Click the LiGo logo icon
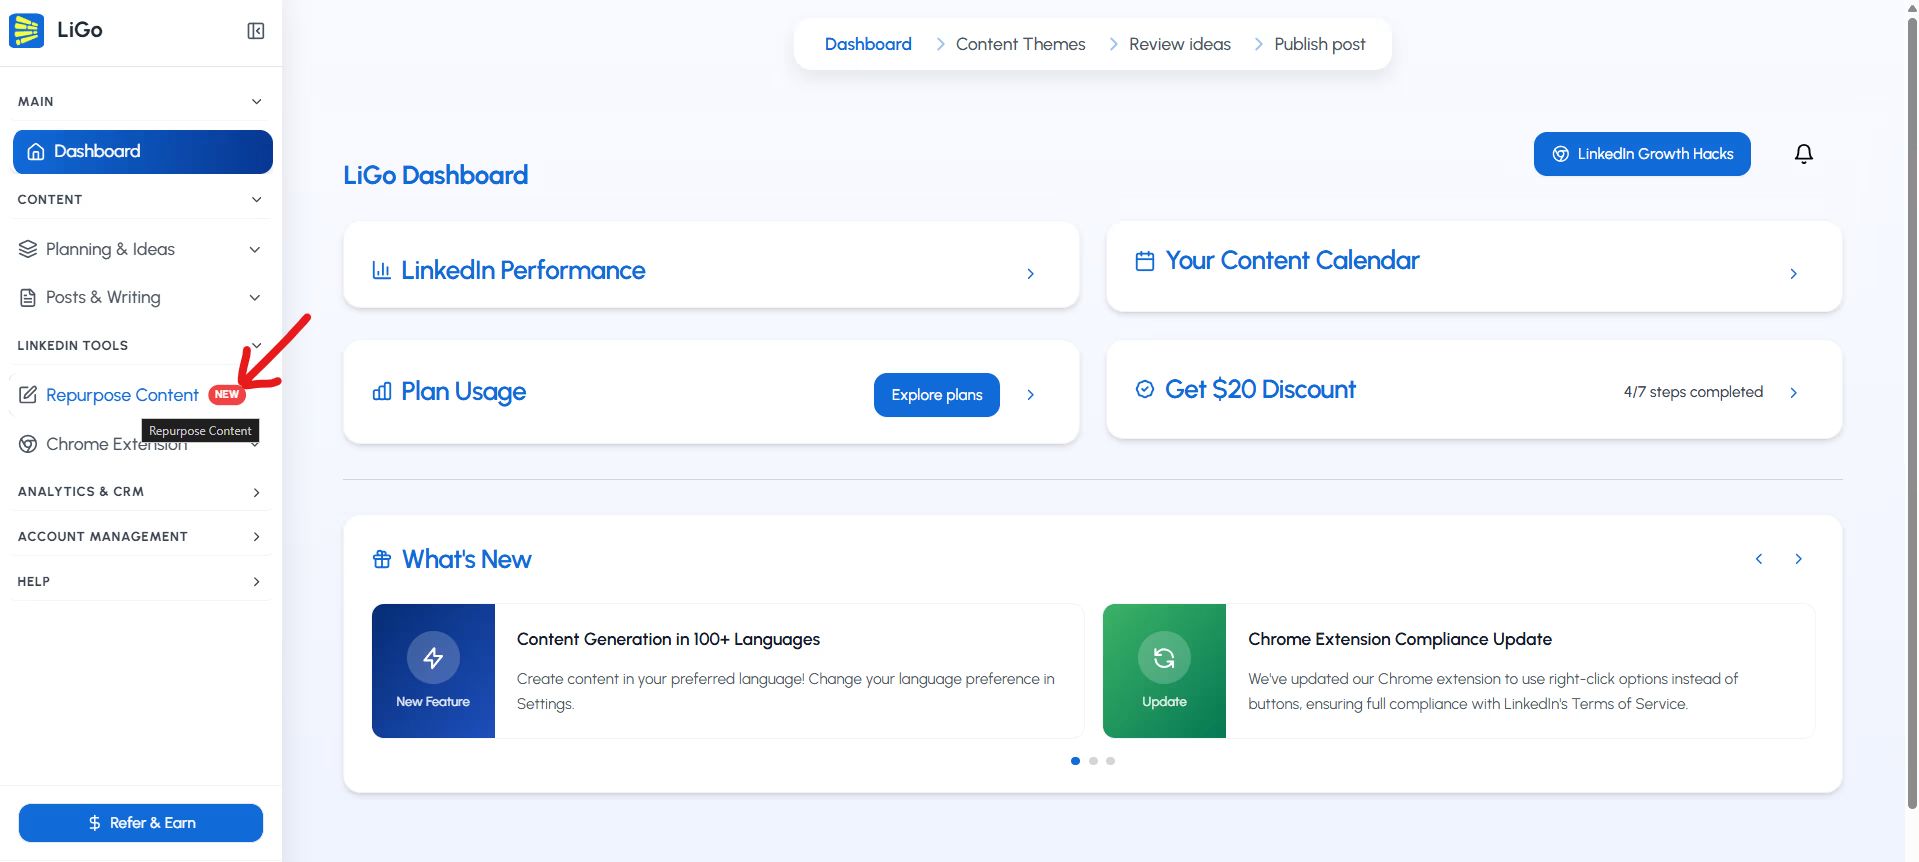Screen dimensions: 1919x862 [x=26, y=30]
